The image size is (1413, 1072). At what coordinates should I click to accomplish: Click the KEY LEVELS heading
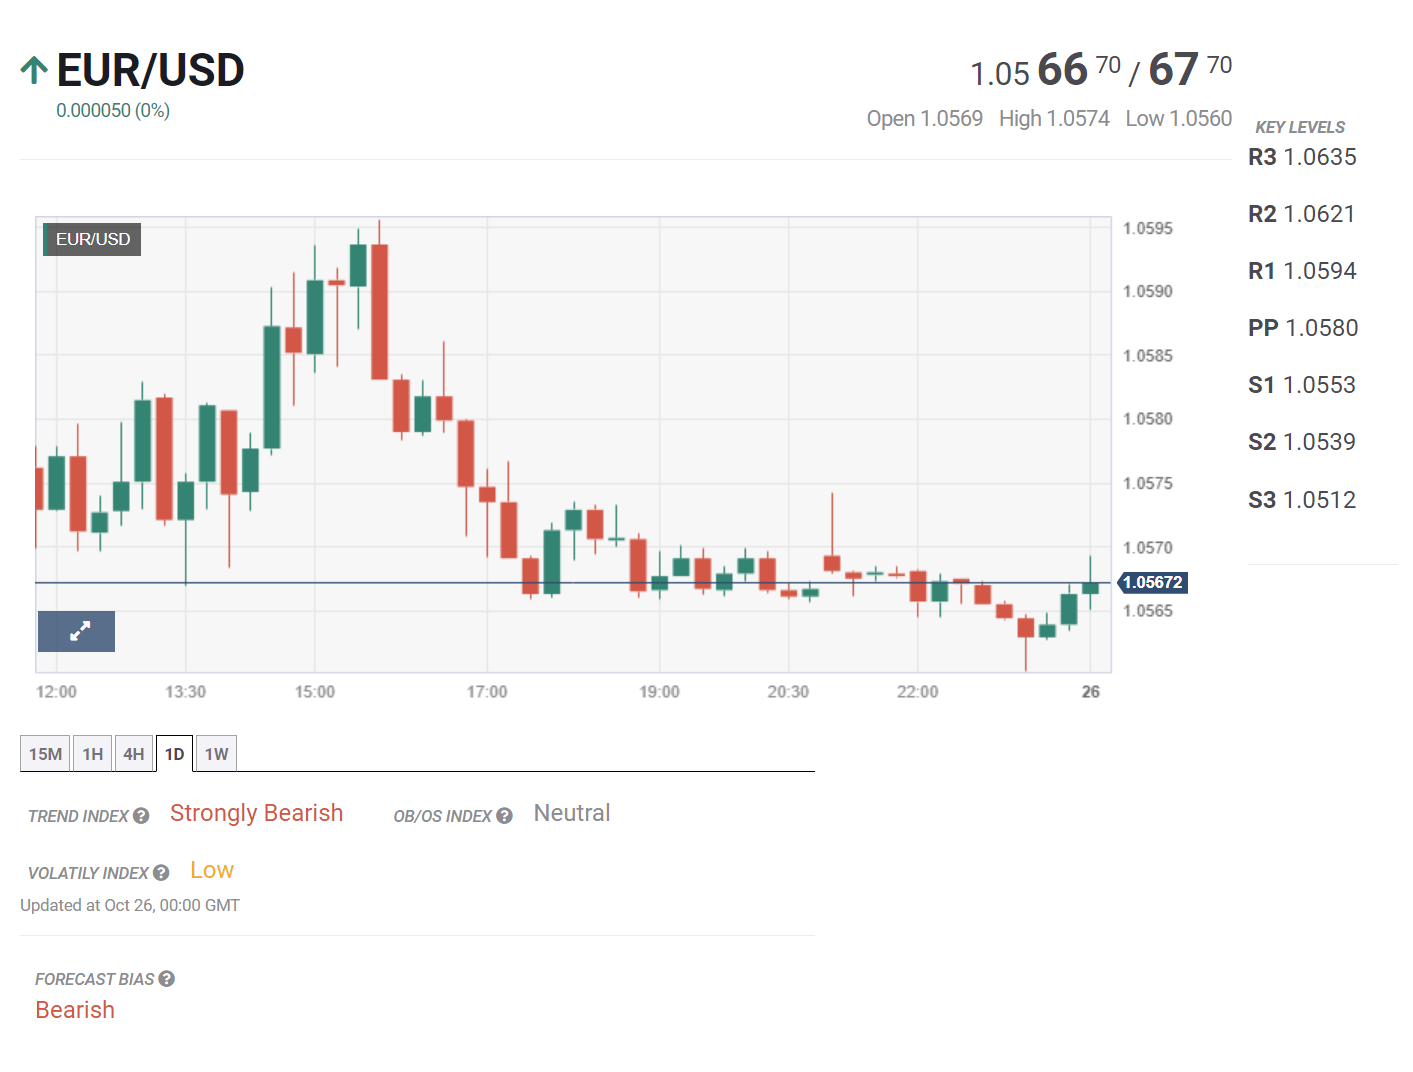coord(1300,127)
